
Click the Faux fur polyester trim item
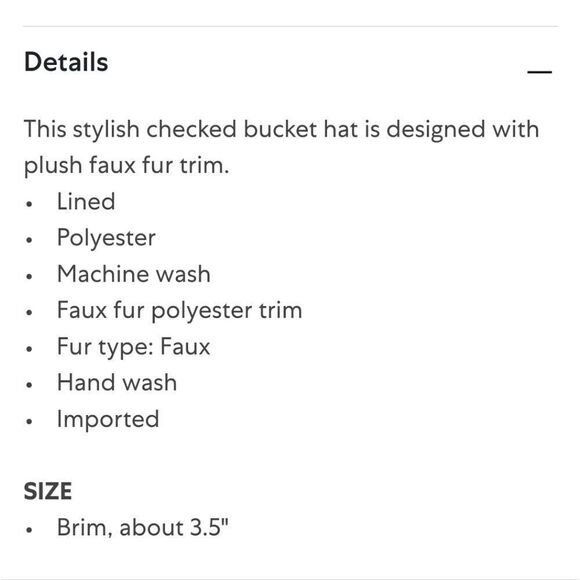pyautogui.click(x=180, y=310)
